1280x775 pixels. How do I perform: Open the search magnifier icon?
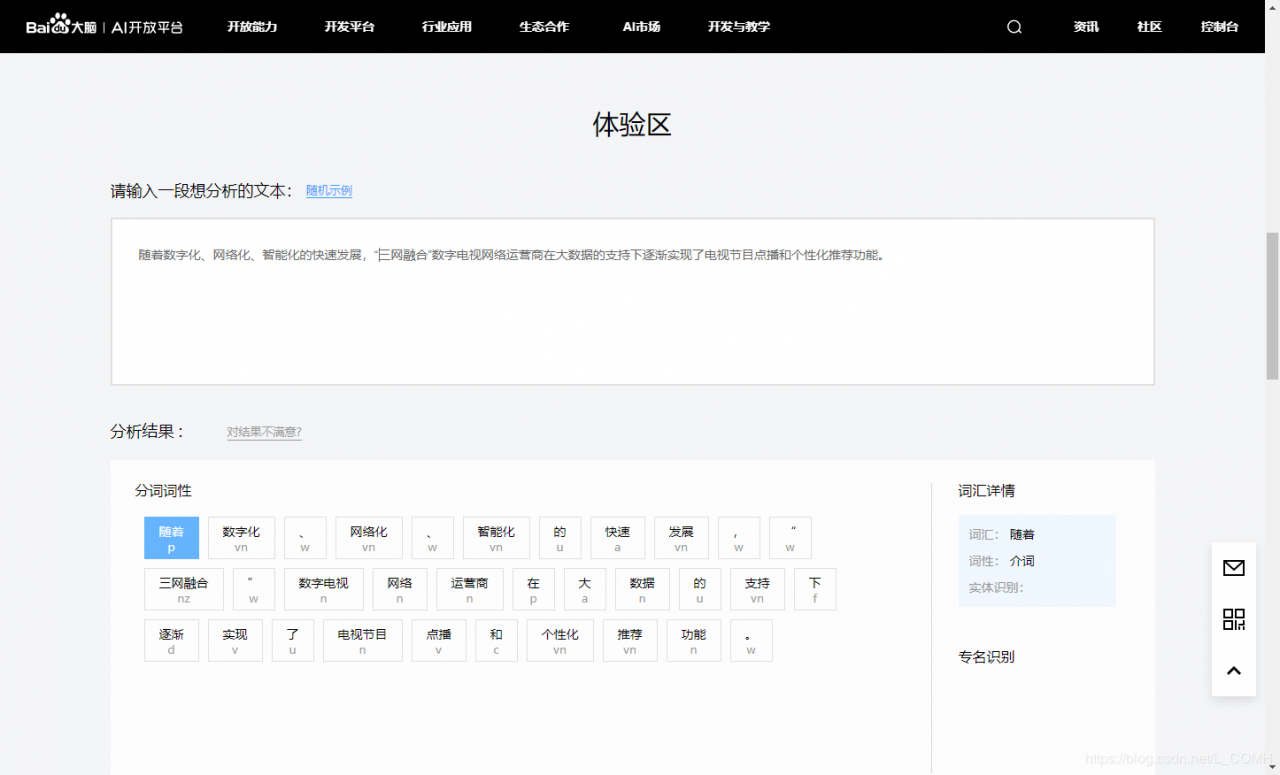1014,27
